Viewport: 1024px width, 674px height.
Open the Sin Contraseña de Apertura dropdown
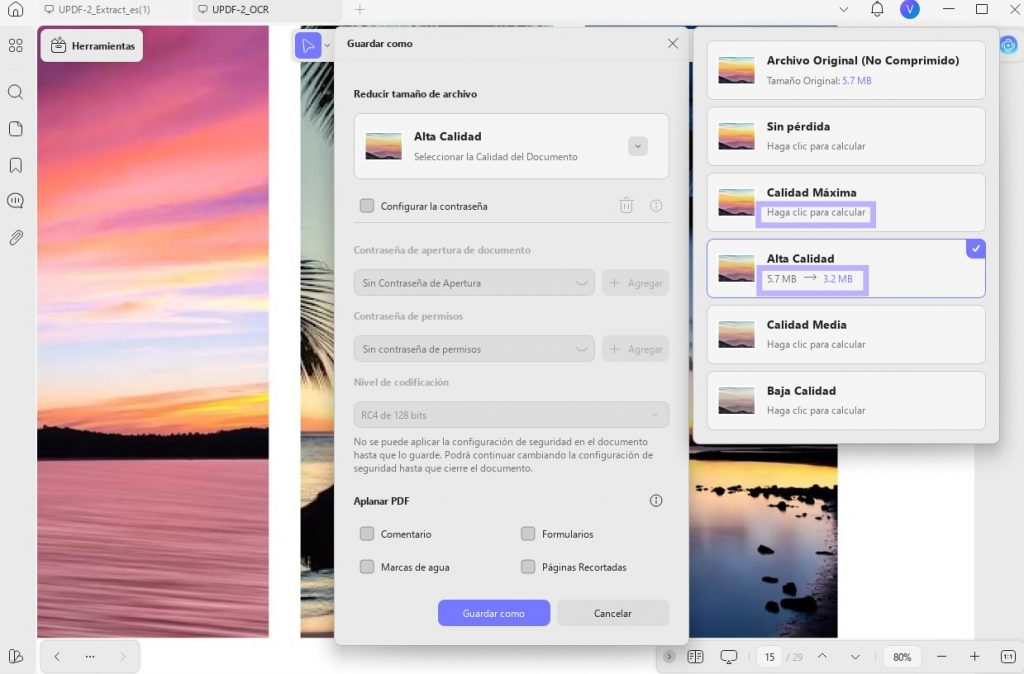474,283
